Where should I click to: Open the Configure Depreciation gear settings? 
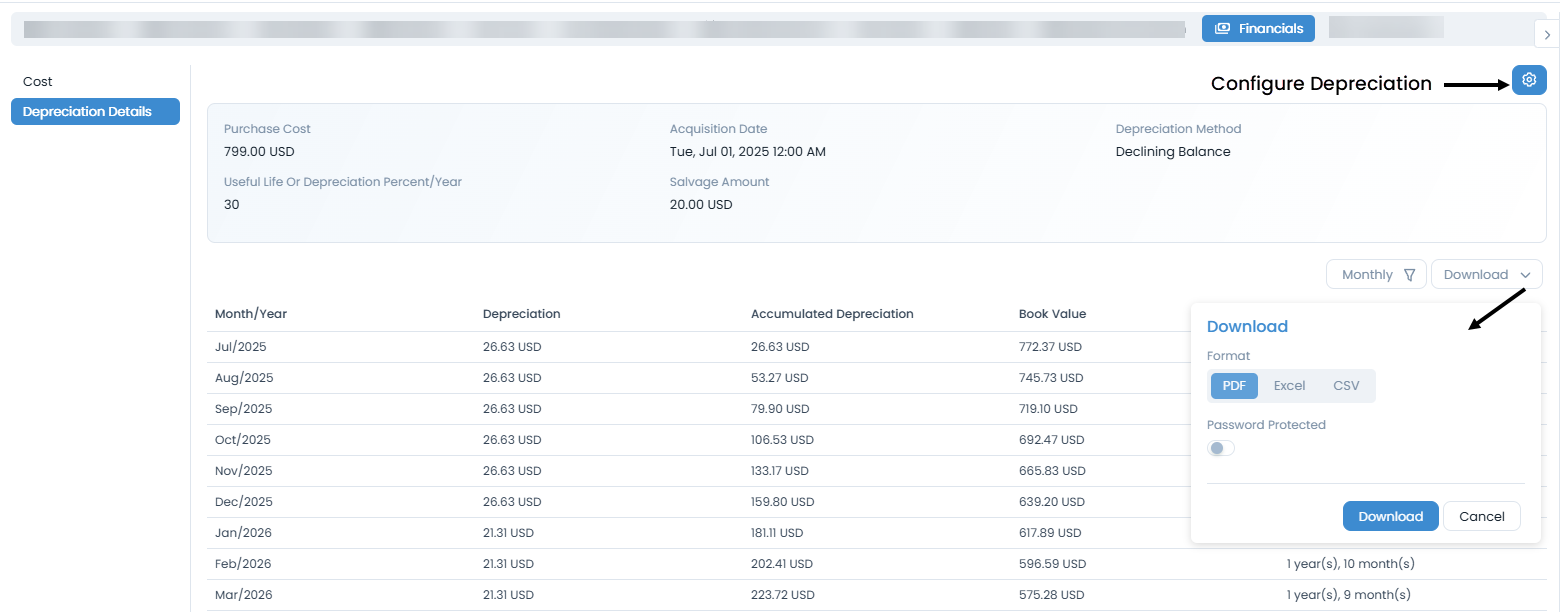click(1528, 79)
